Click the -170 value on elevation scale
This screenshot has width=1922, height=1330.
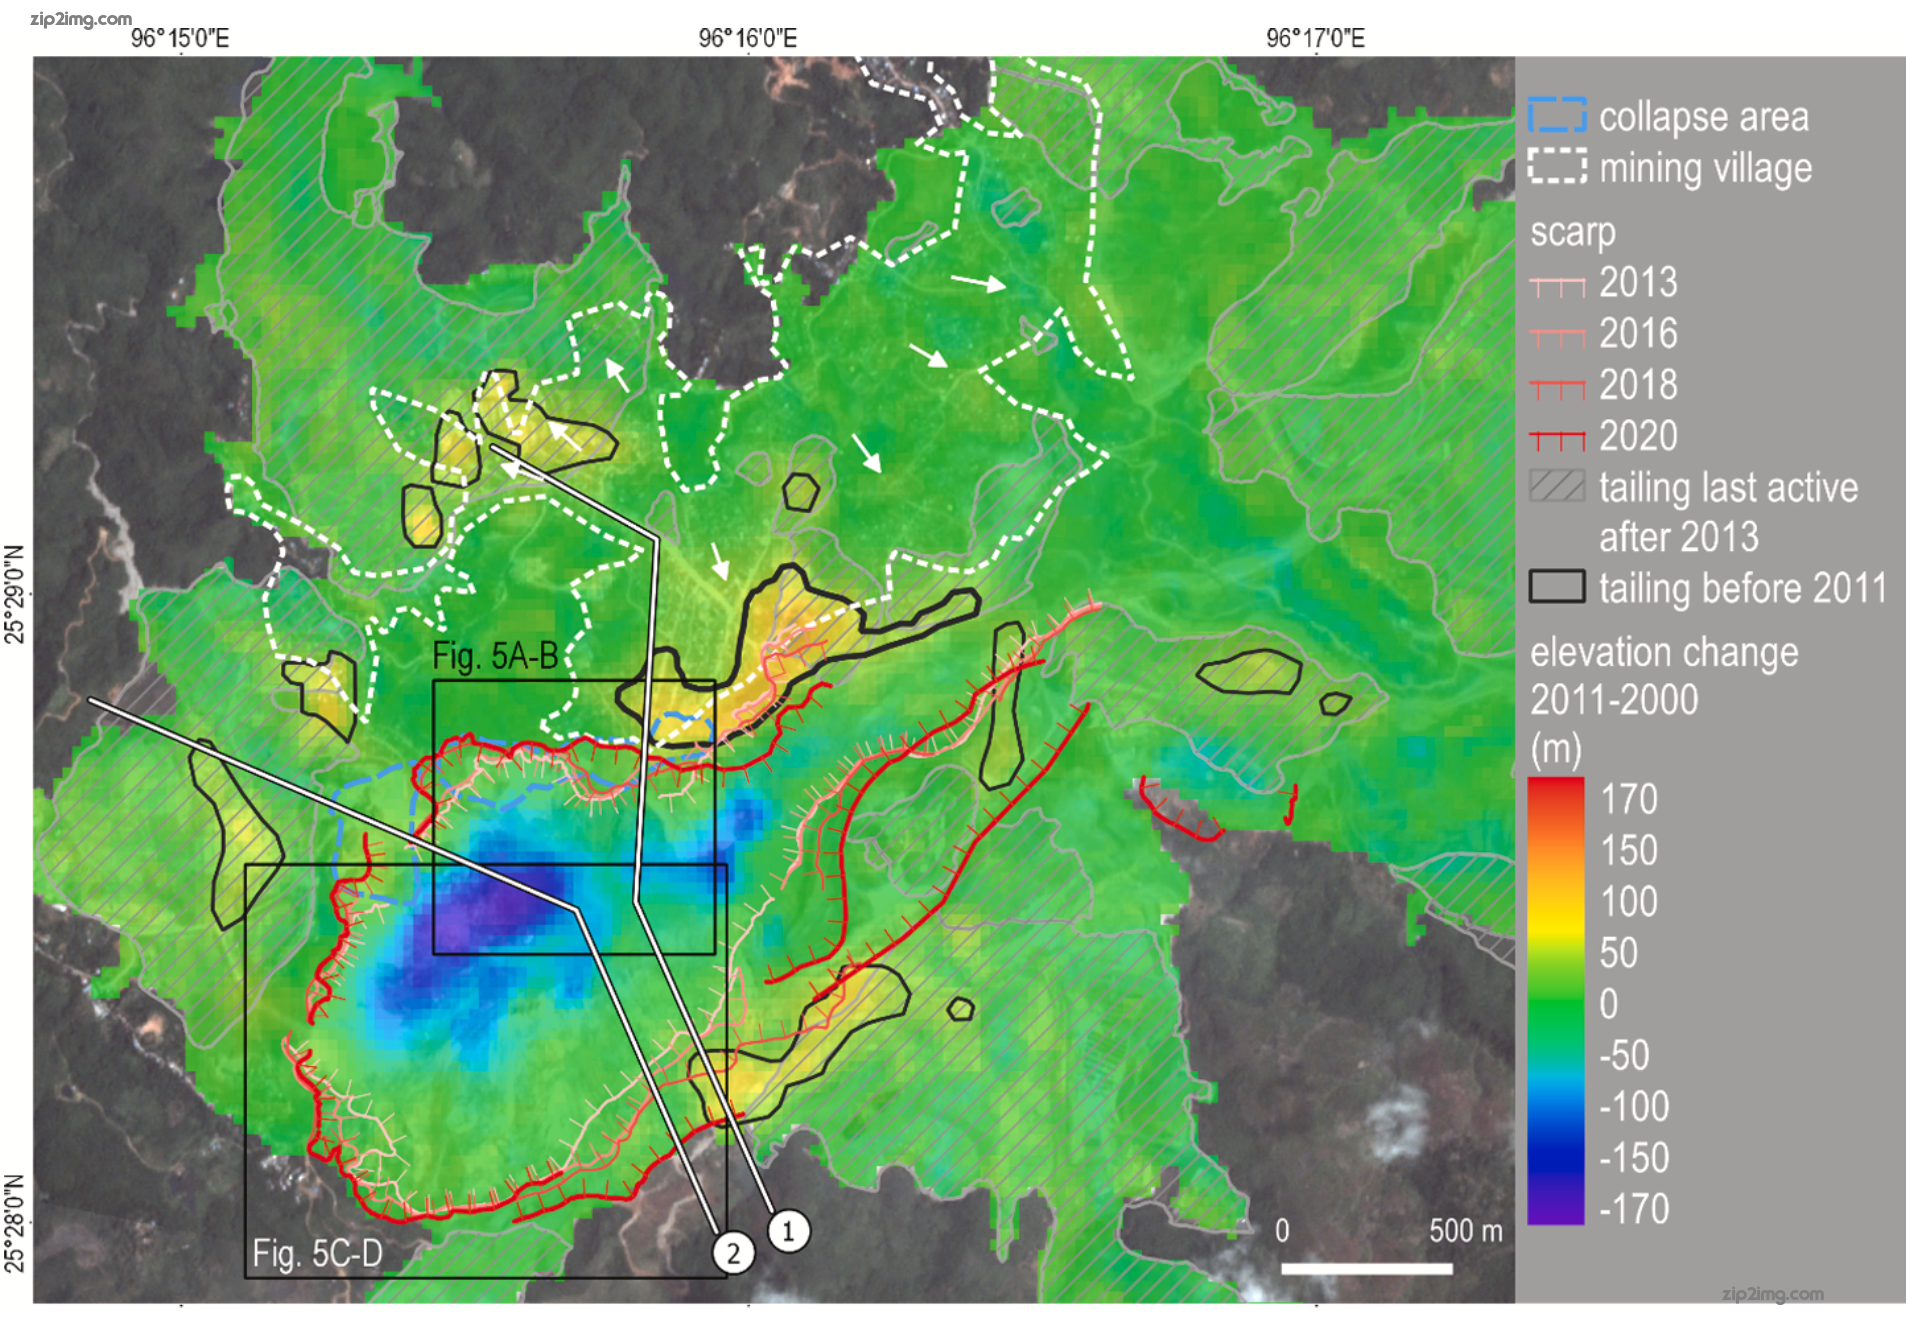click(1634, 1209)
